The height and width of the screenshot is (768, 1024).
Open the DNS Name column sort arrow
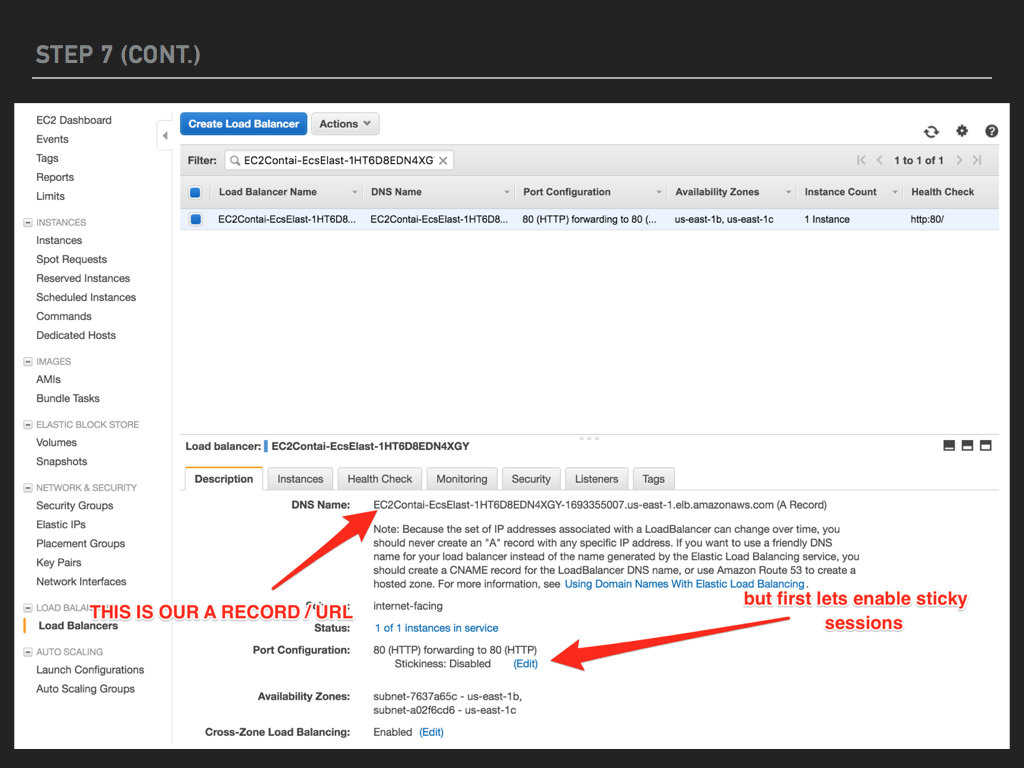[507, 192]
